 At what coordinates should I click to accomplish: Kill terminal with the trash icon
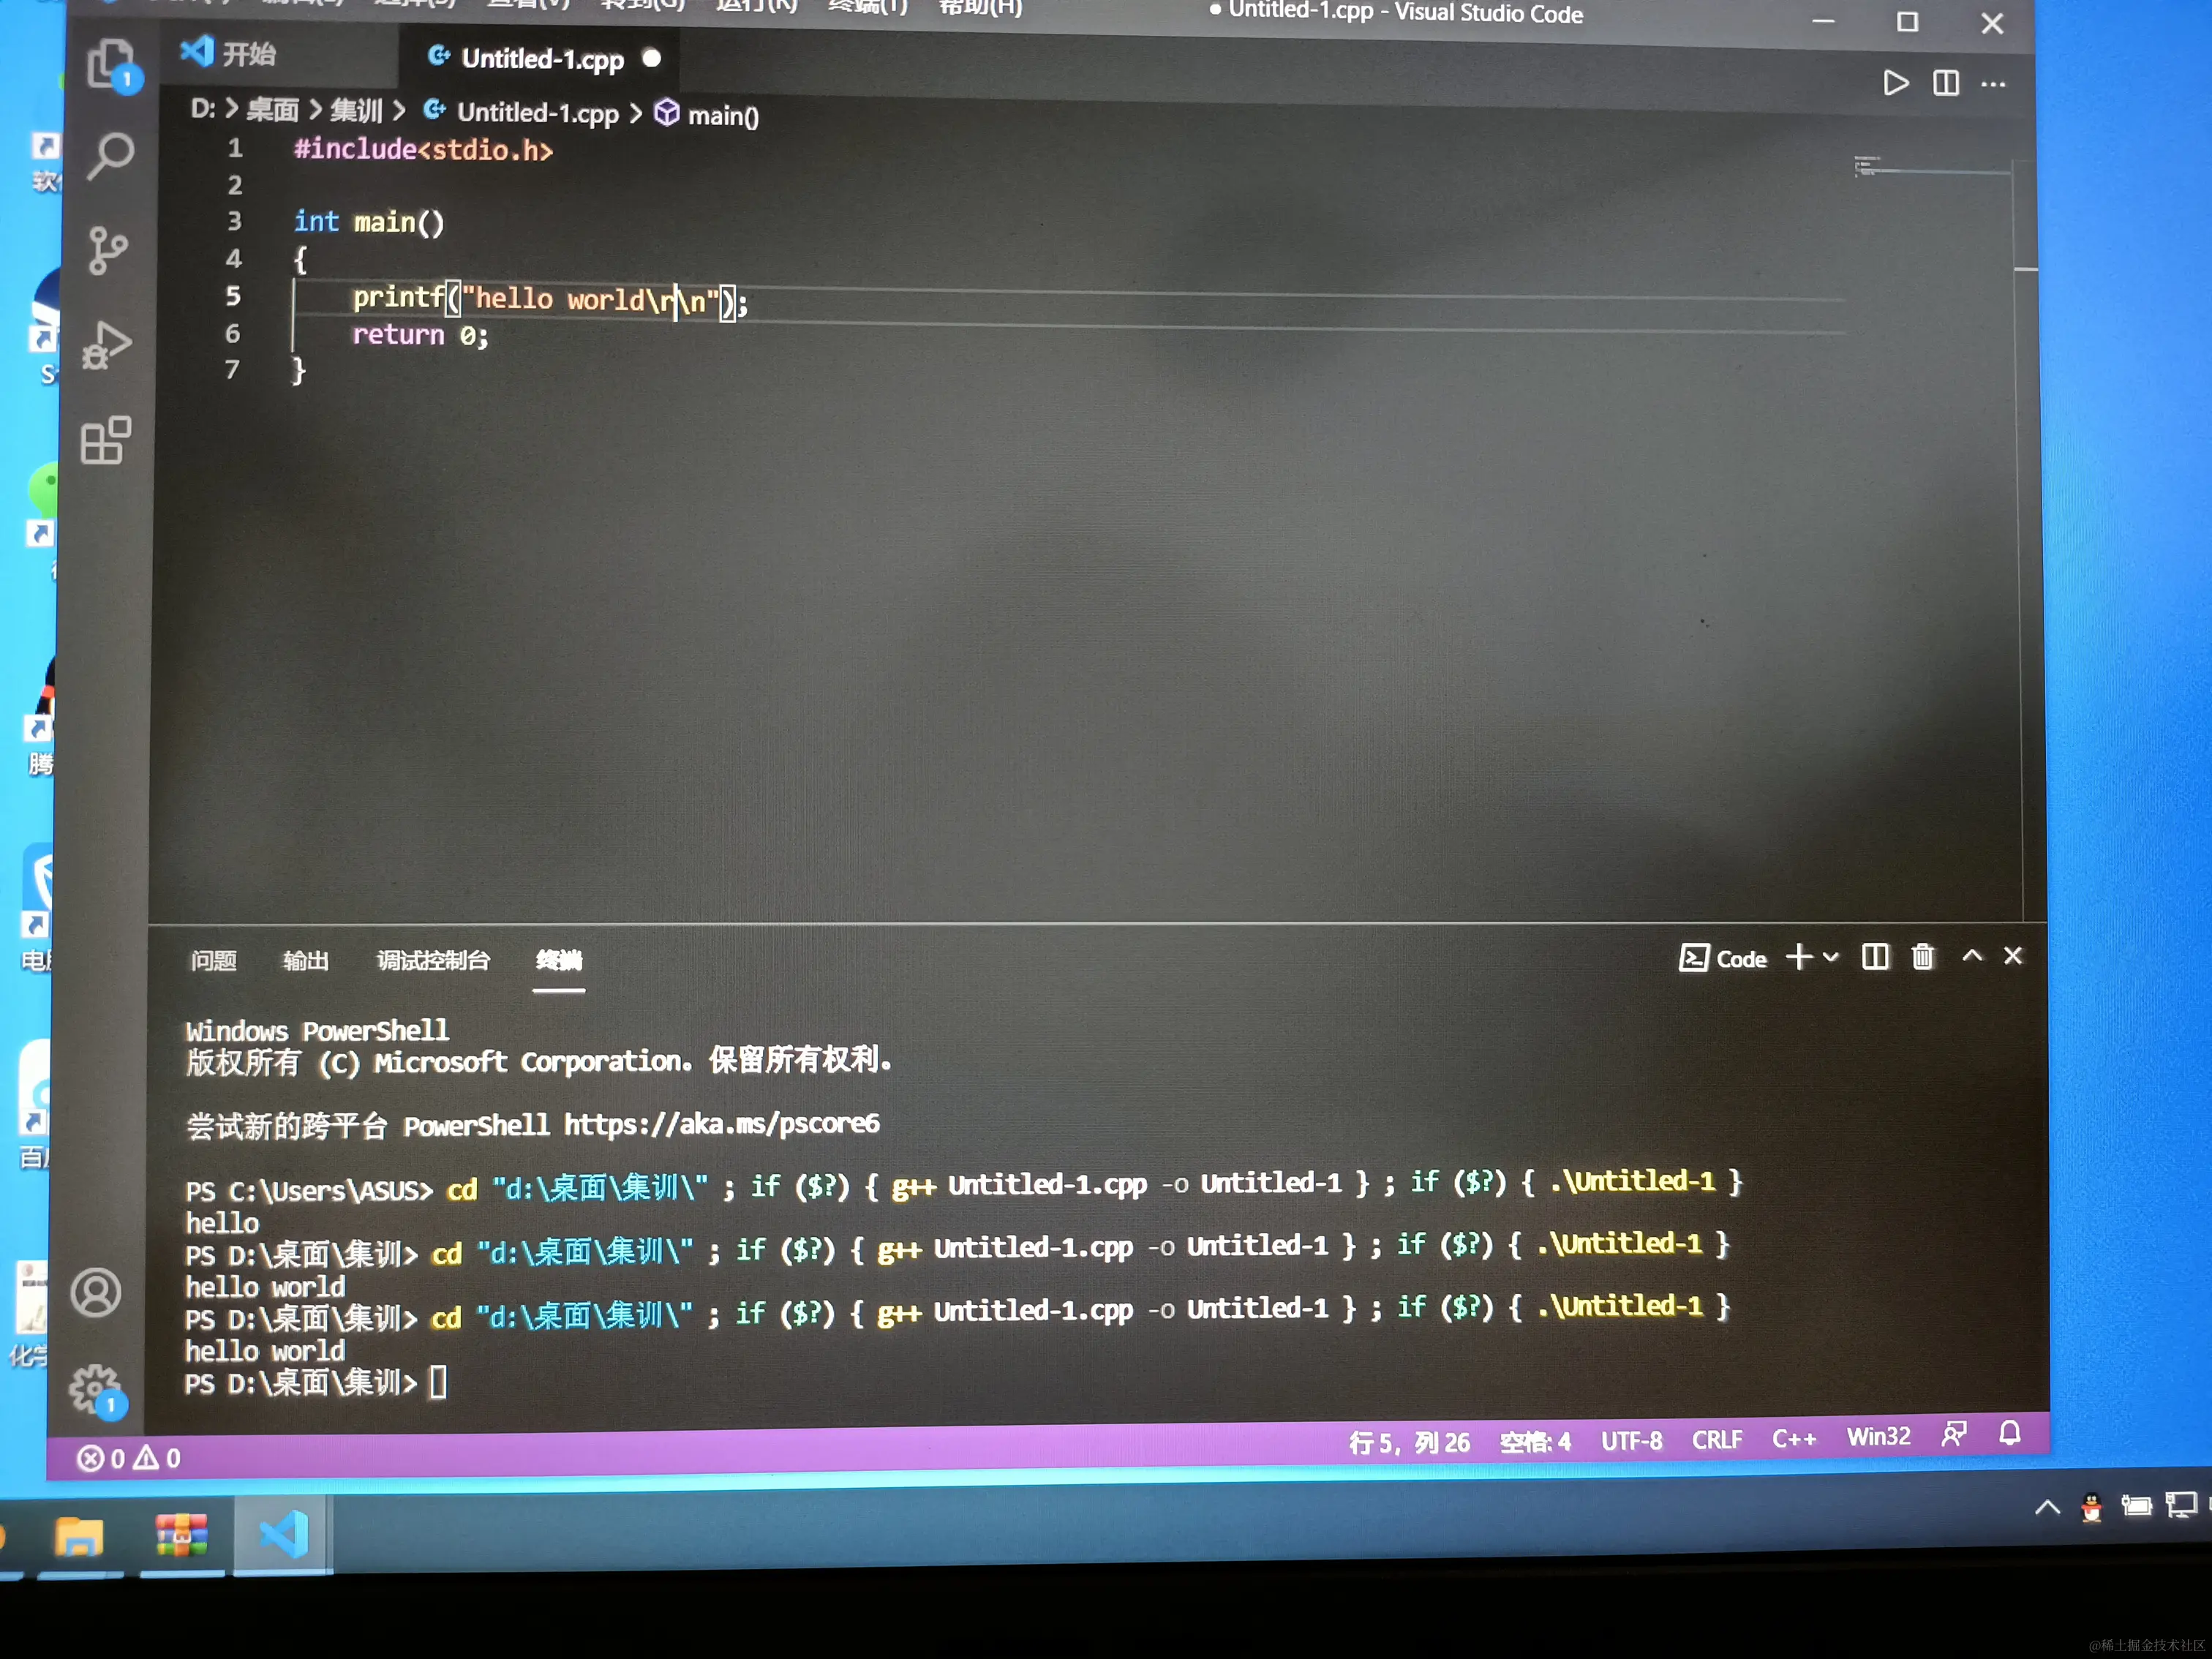(1922, 957)
